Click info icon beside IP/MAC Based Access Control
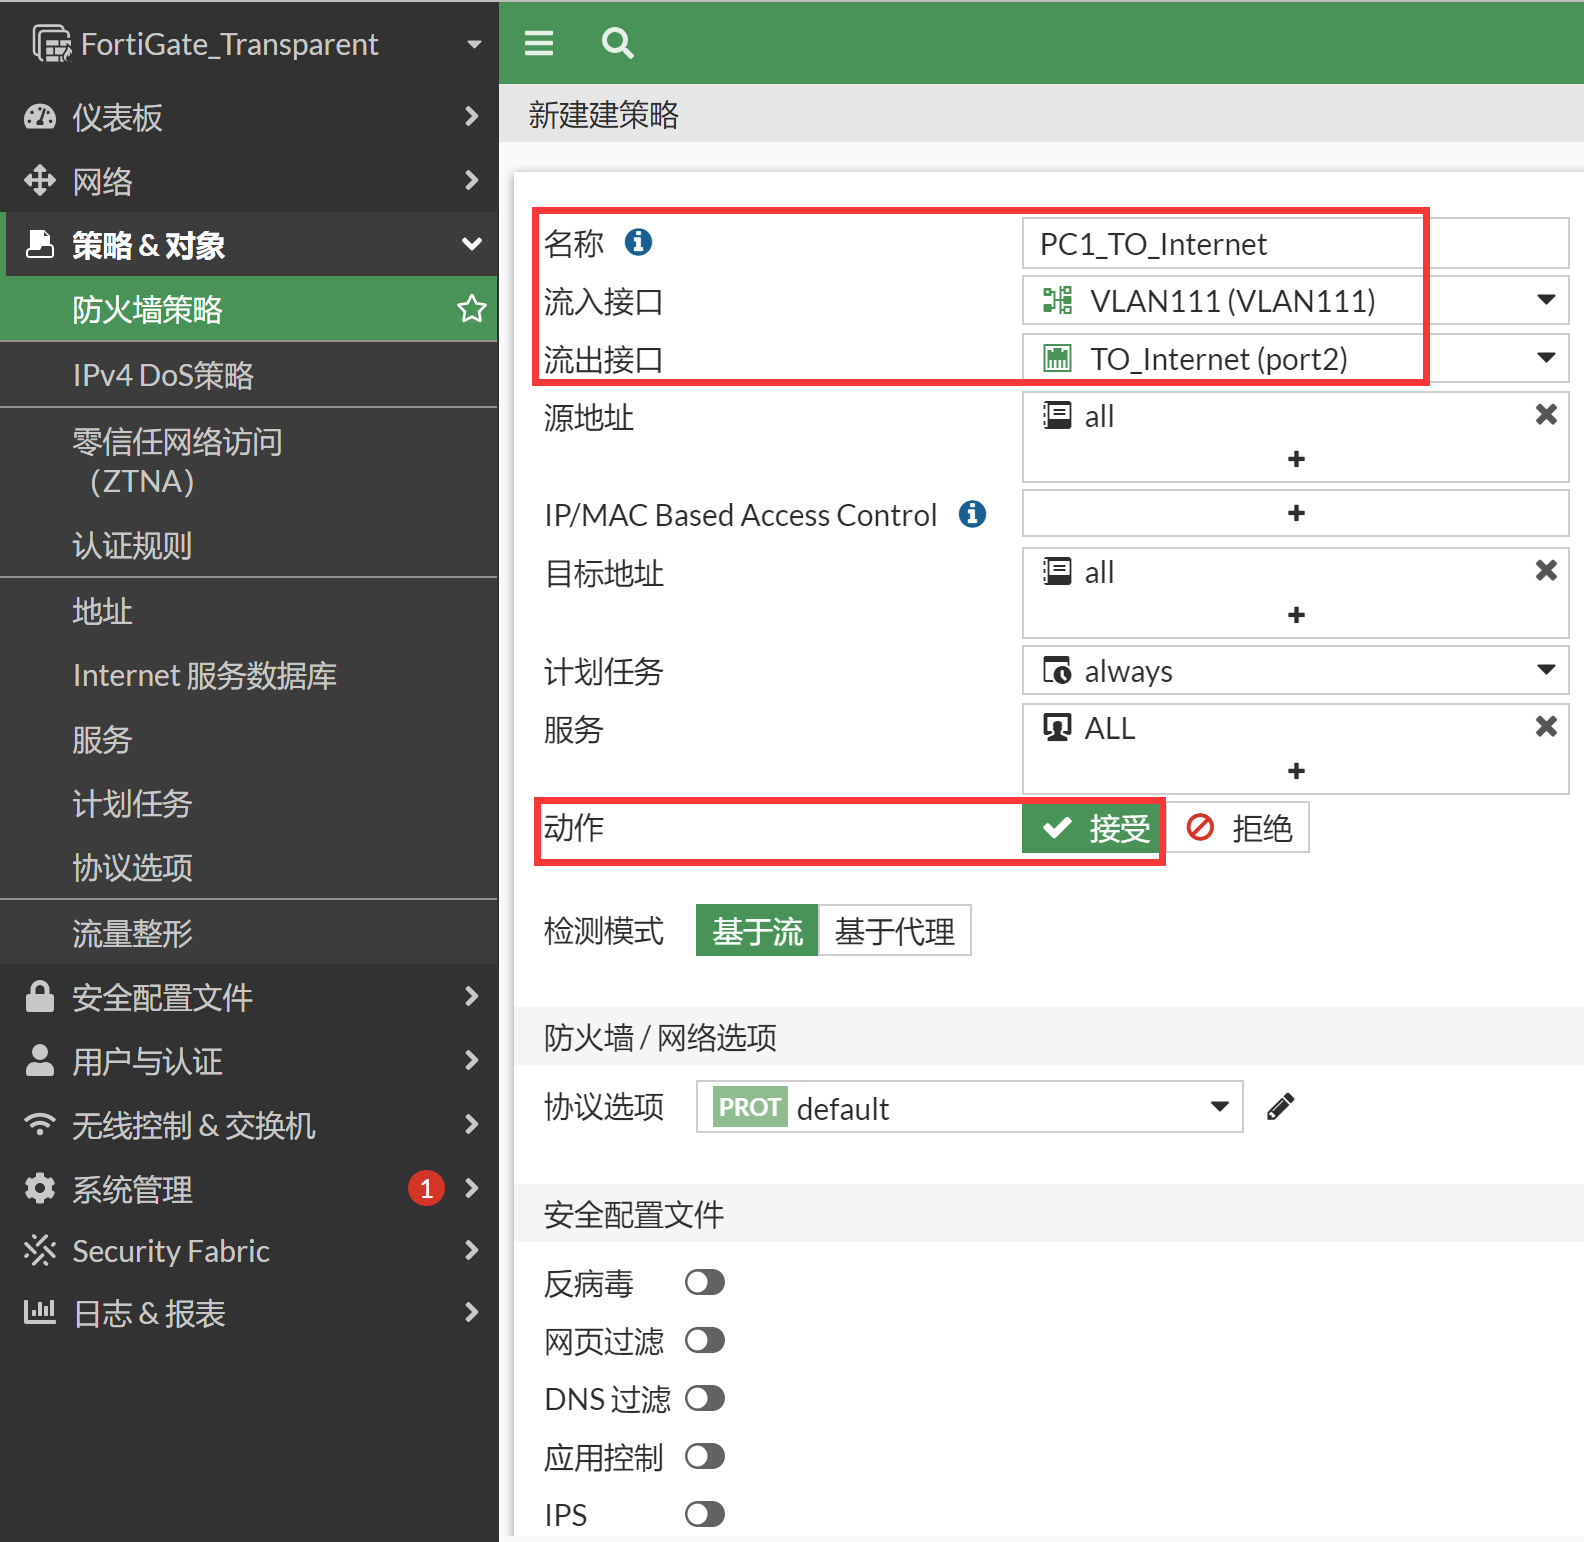 972,514
